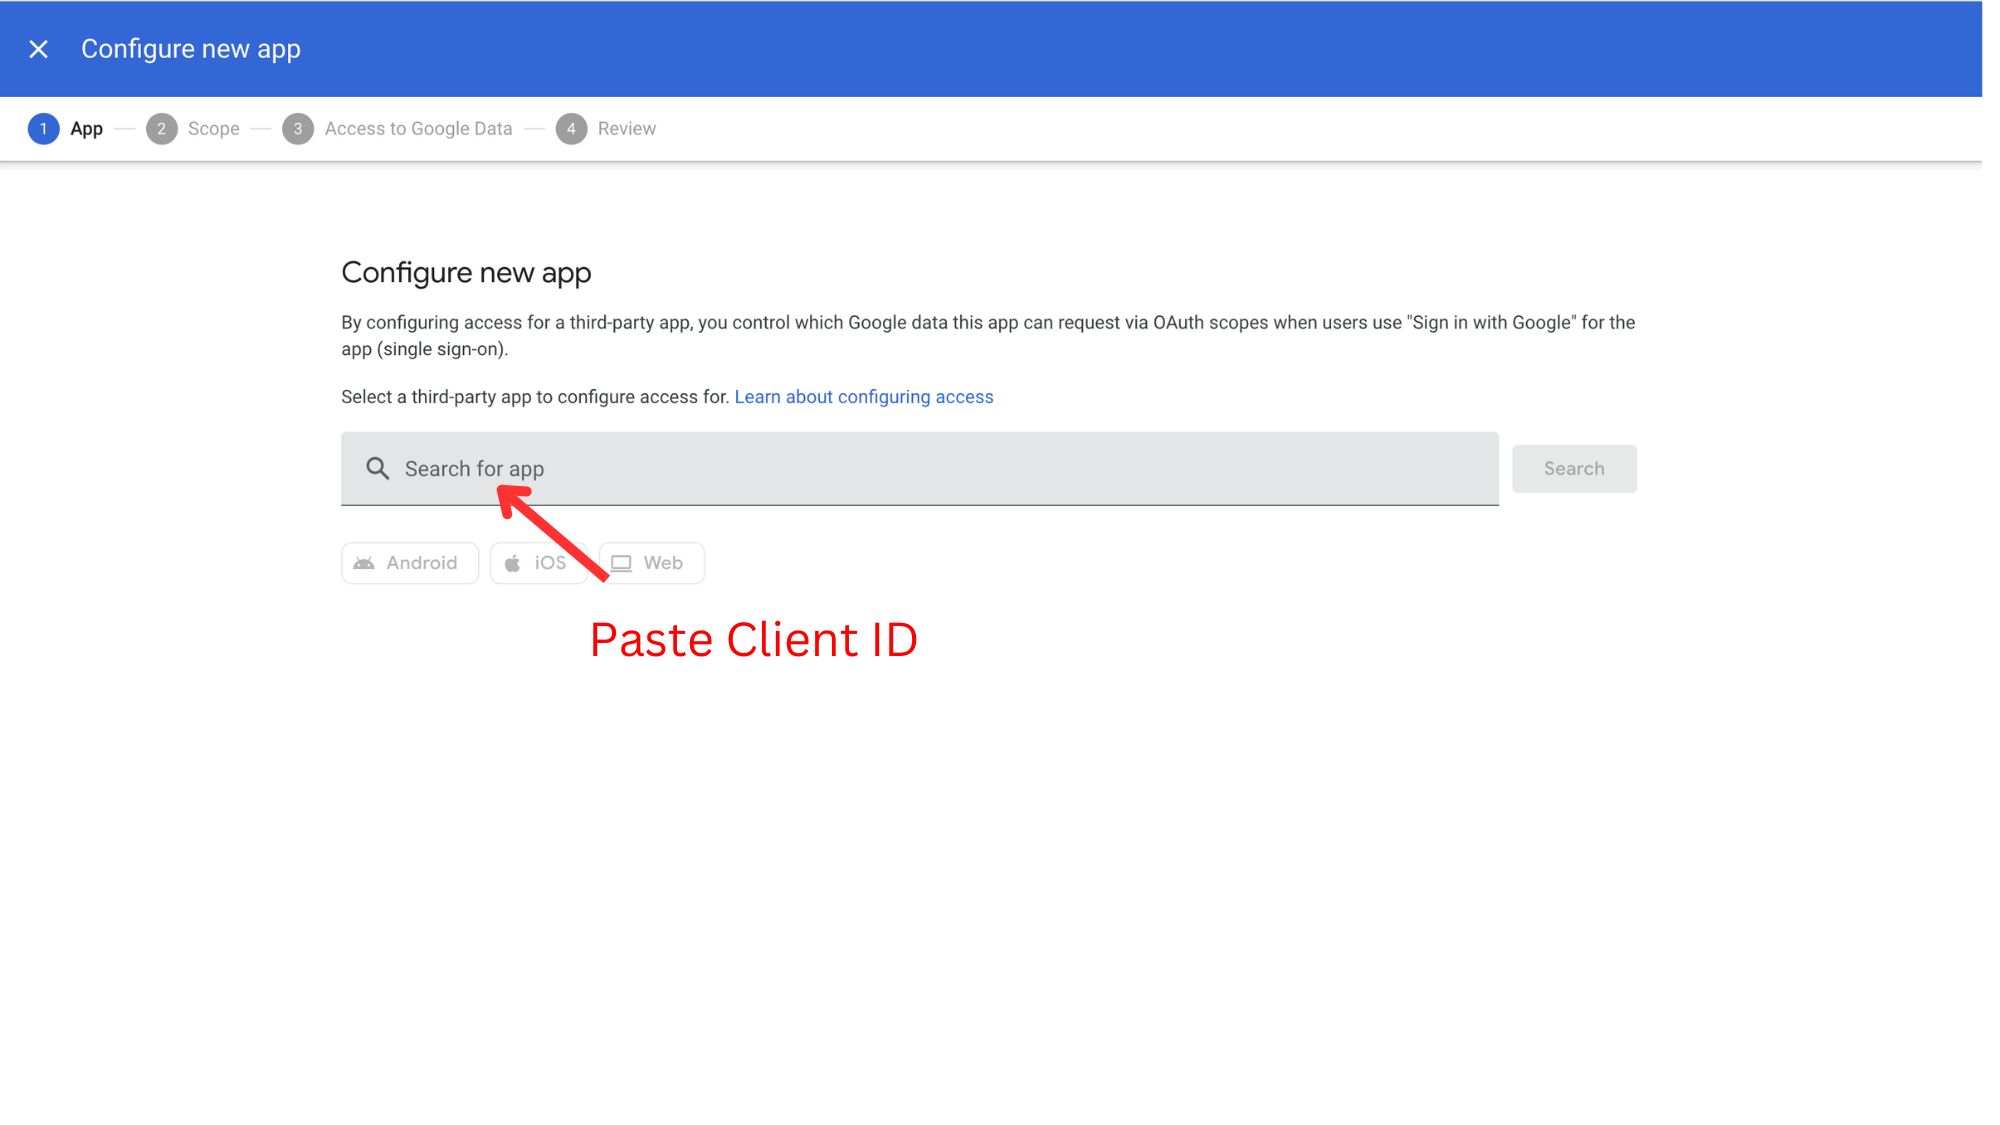The image size is (2000, 1125).
Task: Click step 2 circle icon
Action: tap(161, 129)
